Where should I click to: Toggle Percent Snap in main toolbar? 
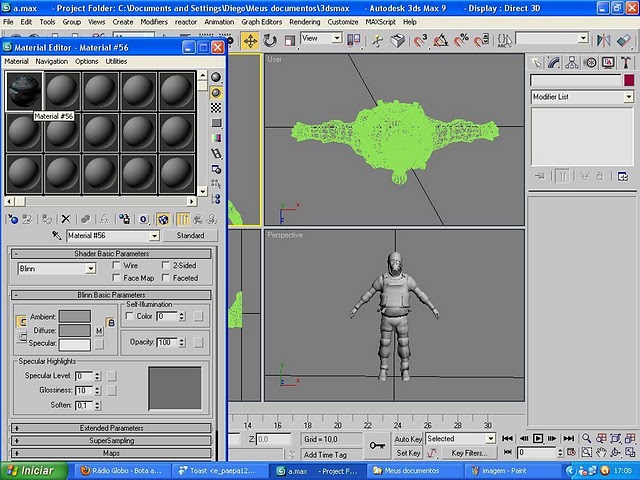[x=461, y=40]
